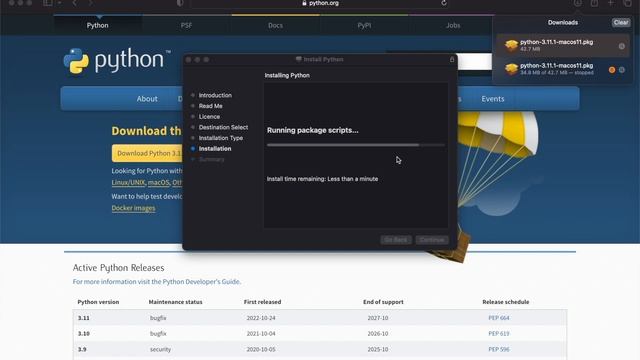Click the Go Back button in installer
Viewport: 640px width, 360px height.
[396, 240]
